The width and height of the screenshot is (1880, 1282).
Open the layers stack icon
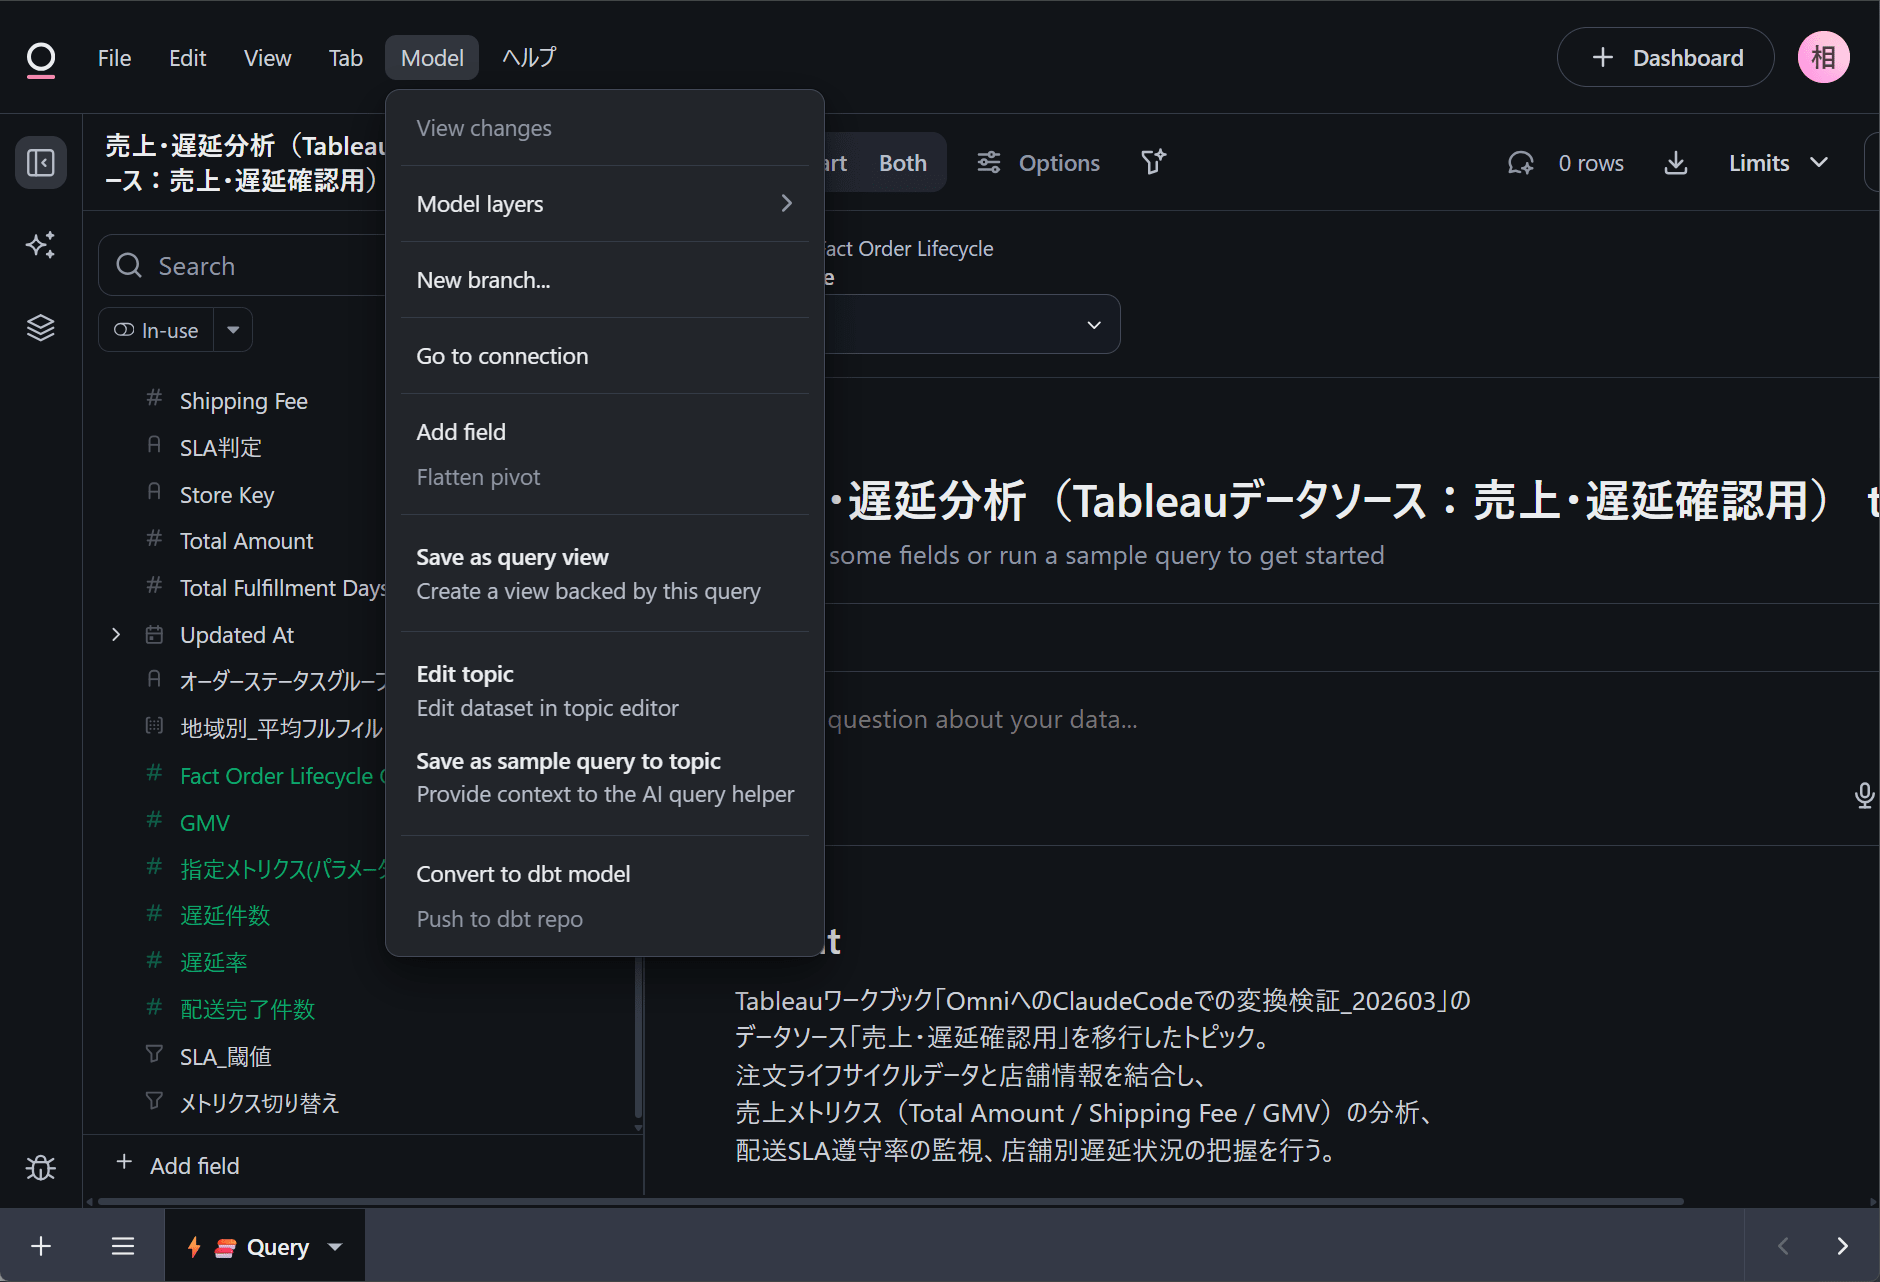click(41, 328)
